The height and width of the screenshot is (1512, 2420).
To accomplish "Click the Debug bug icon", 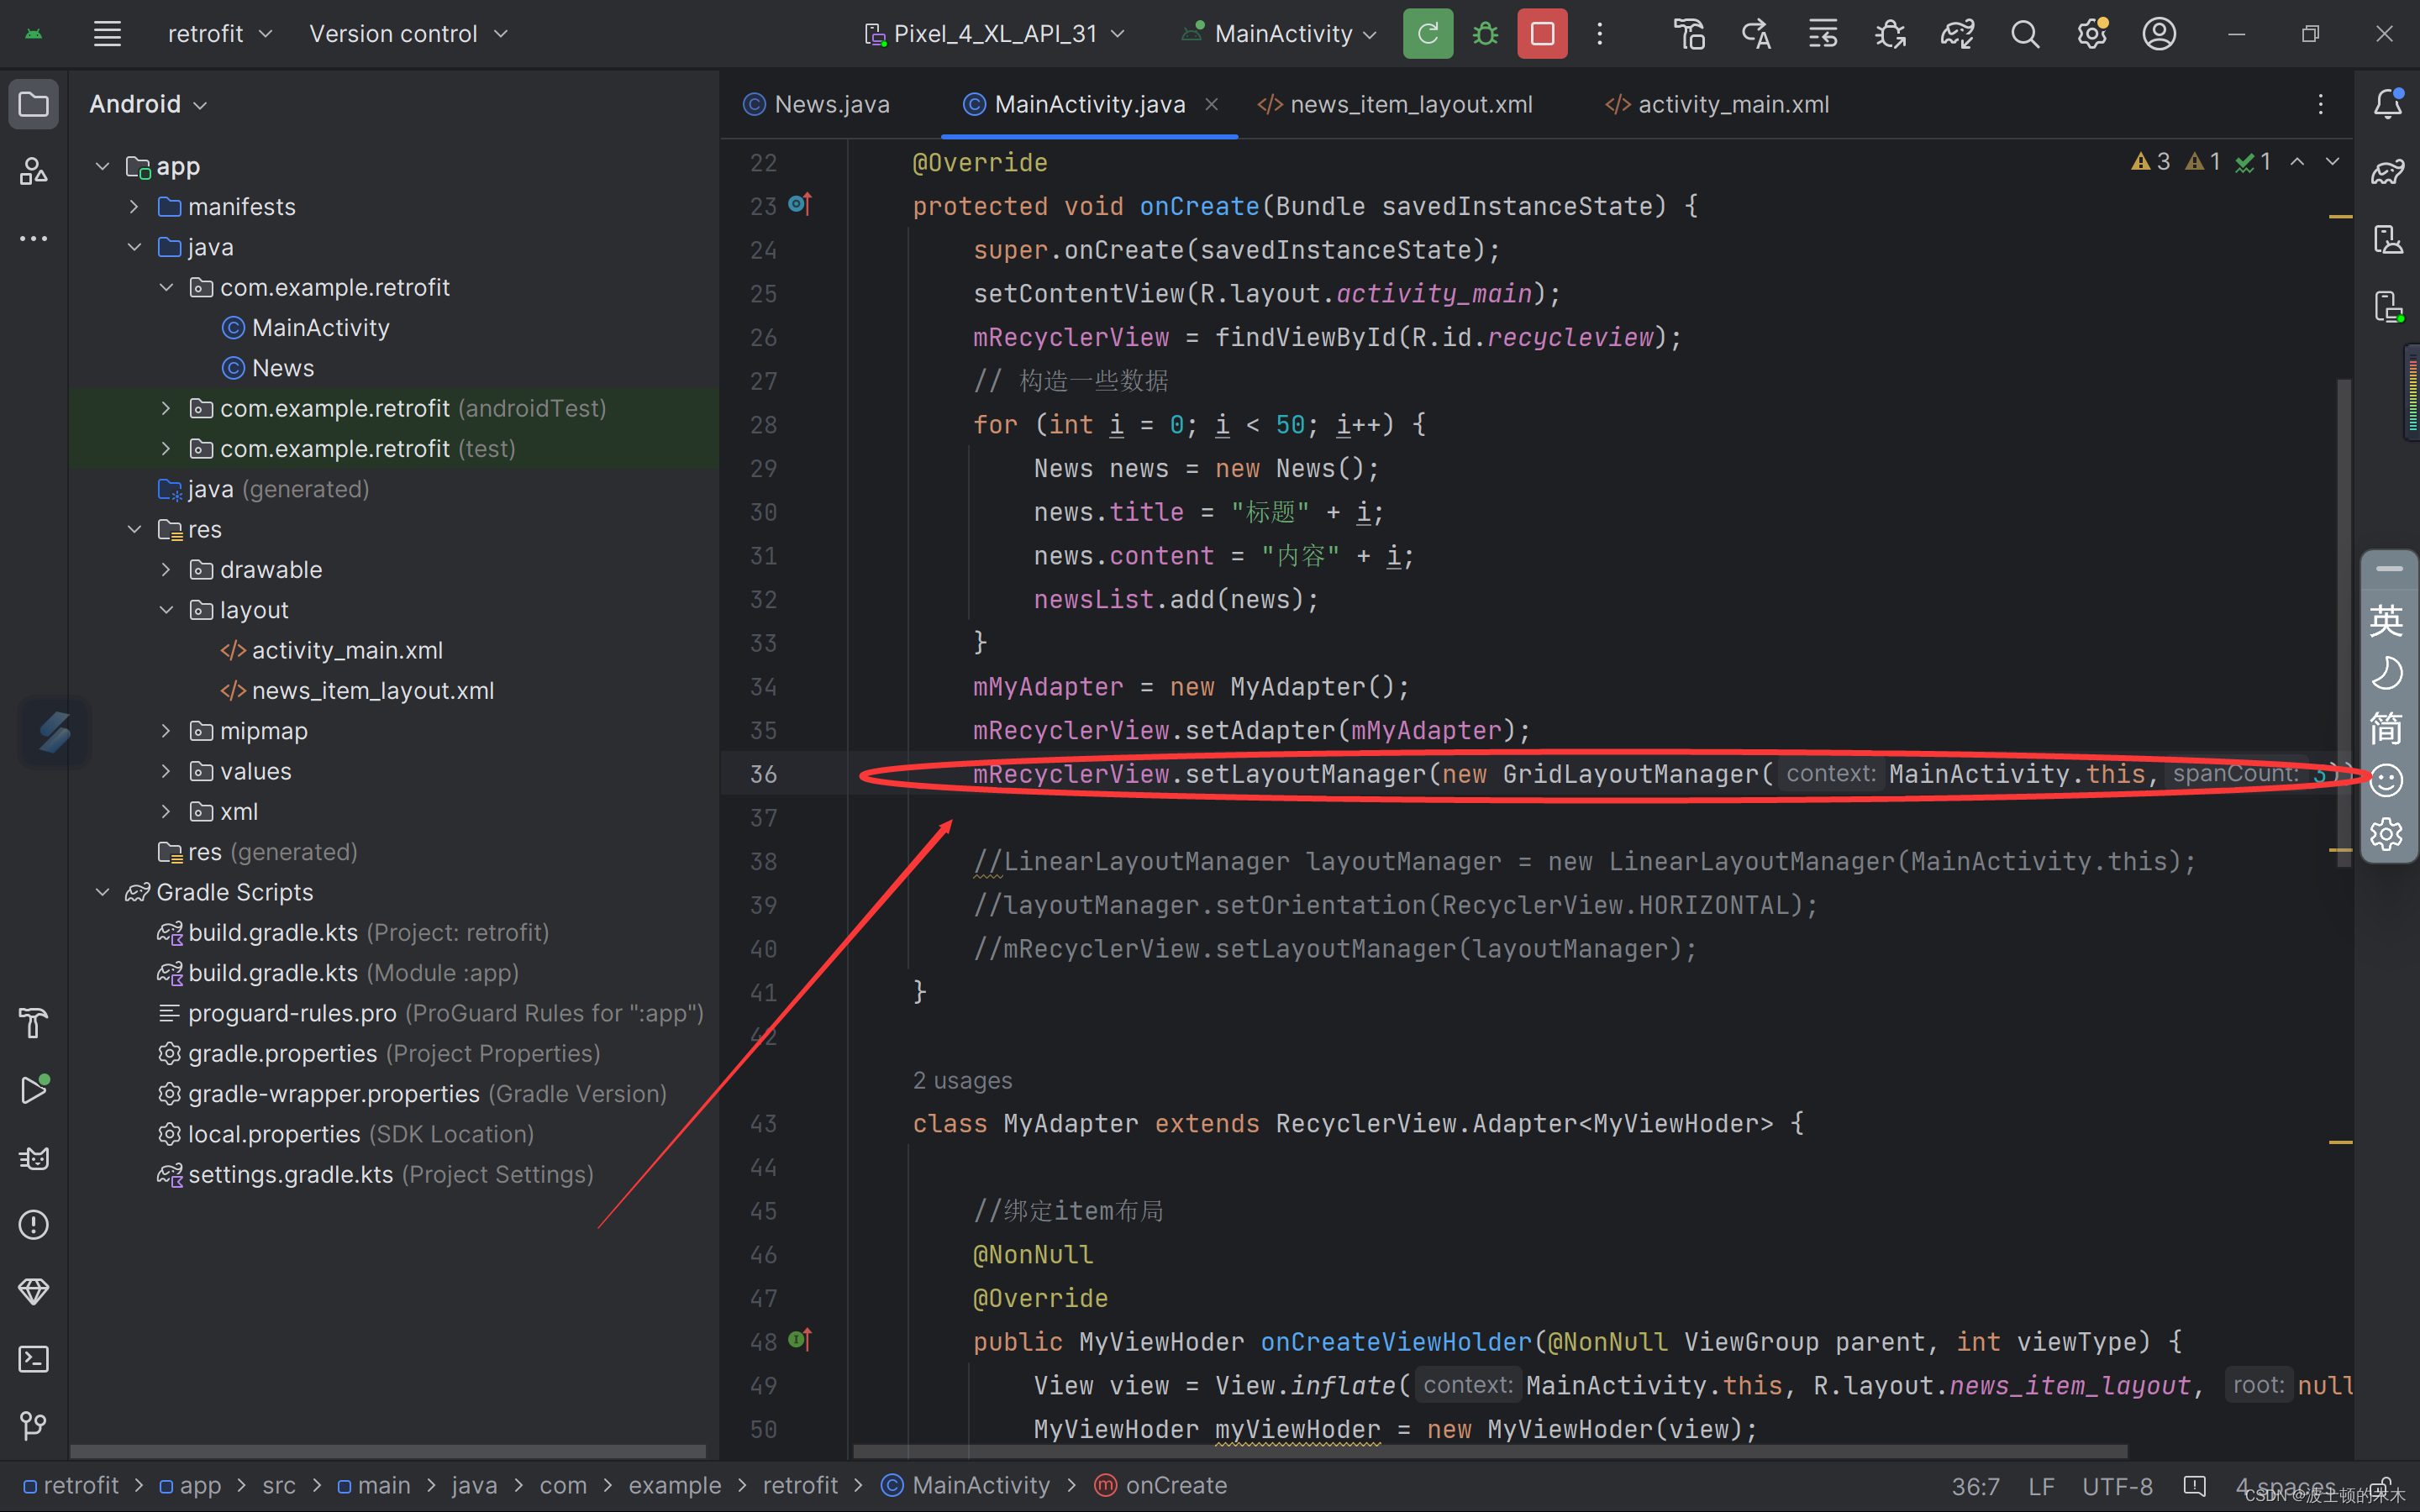I will 1485,34.
